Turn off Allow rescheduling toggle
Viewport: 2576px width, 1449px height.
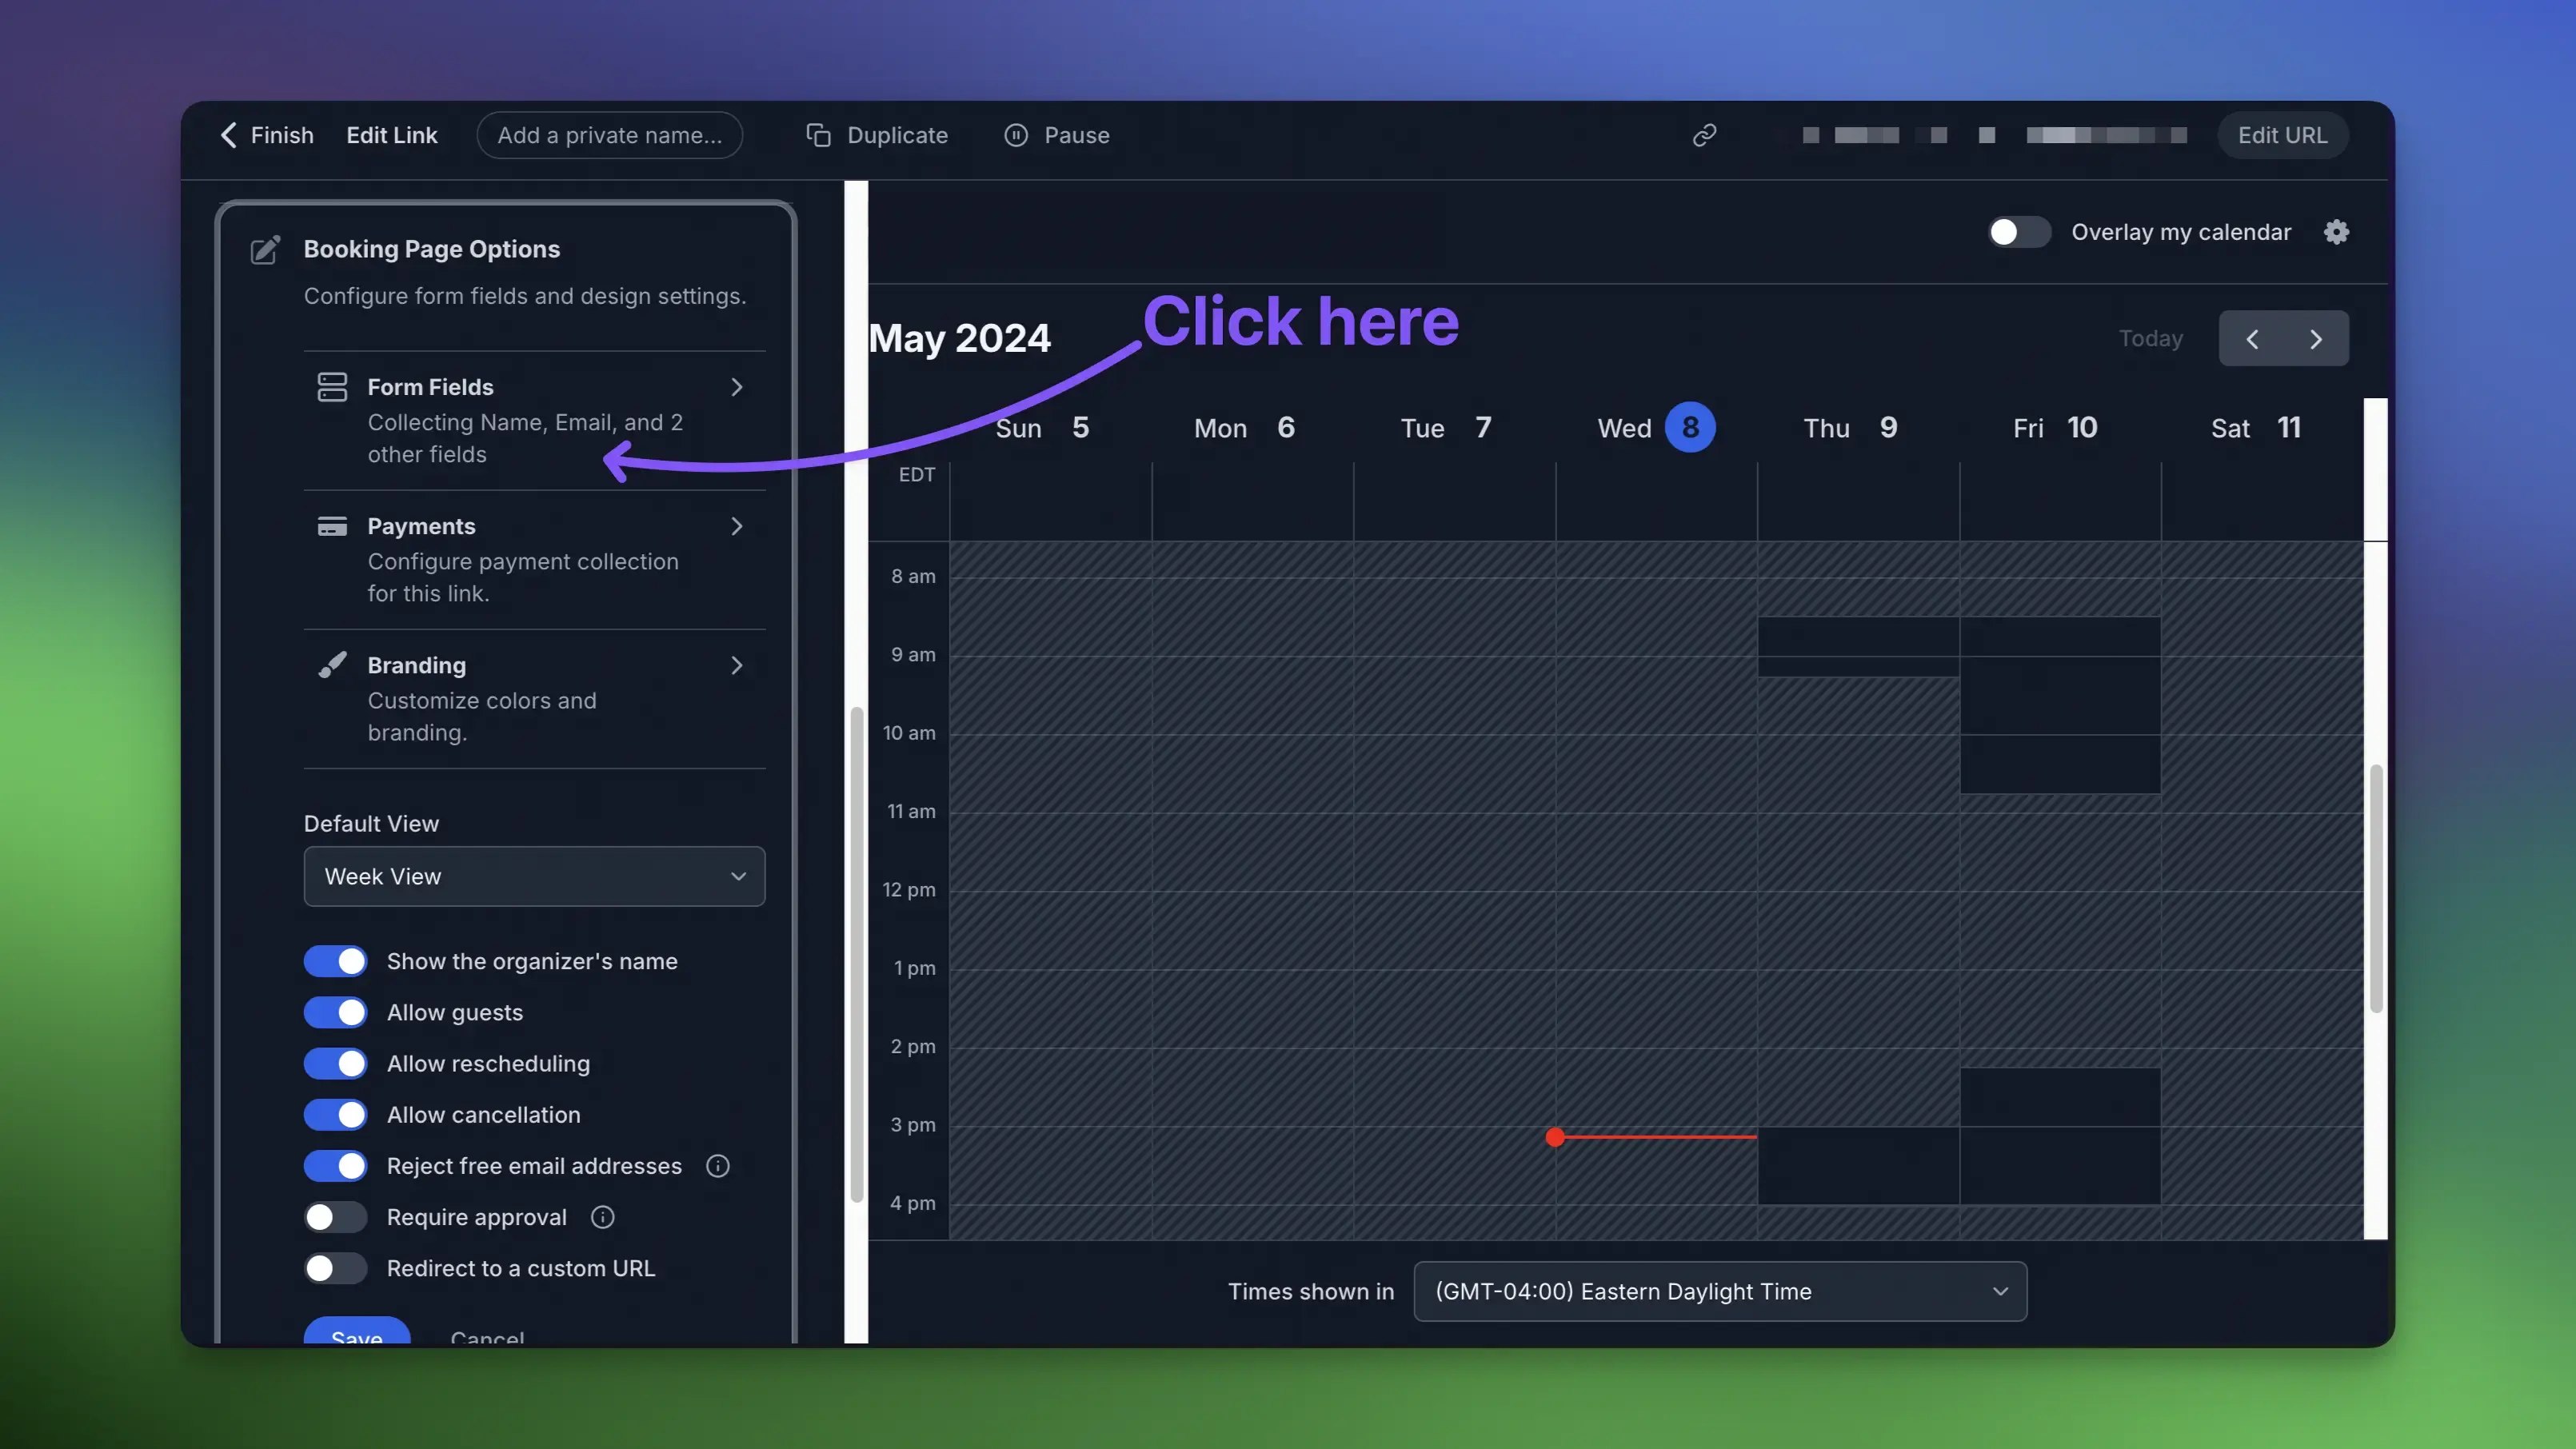(336, 1063)
